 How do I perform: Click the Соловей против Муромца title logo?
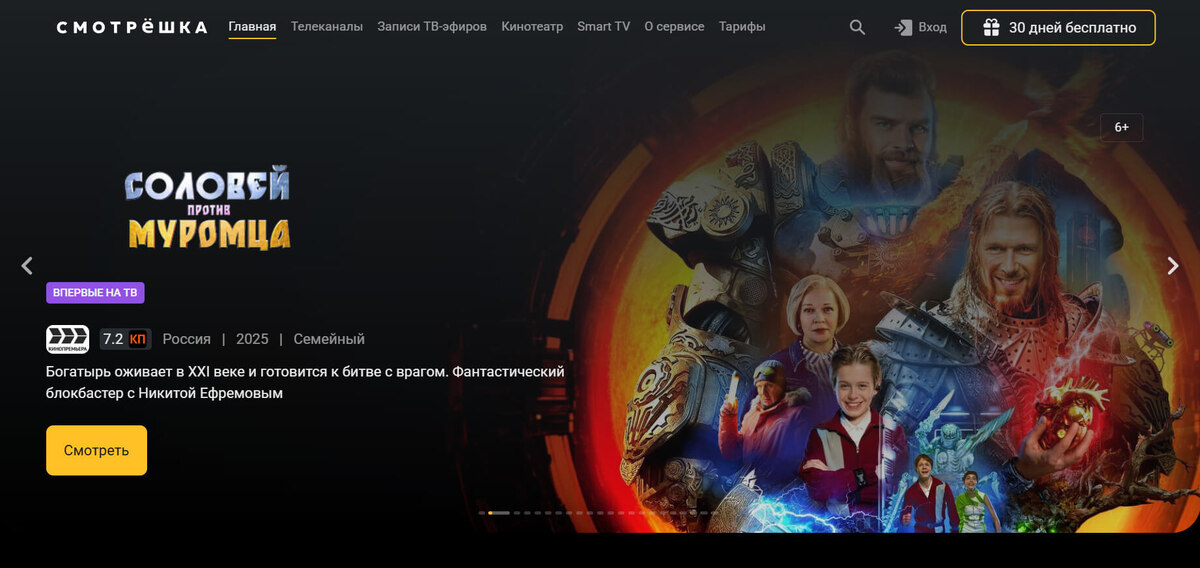[x=208, y=208]
